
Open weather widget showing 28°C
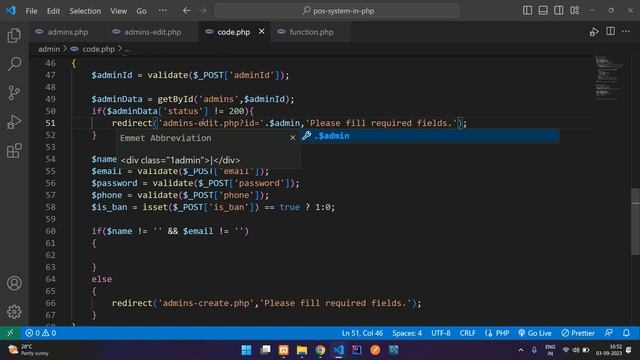click(29, 350)
